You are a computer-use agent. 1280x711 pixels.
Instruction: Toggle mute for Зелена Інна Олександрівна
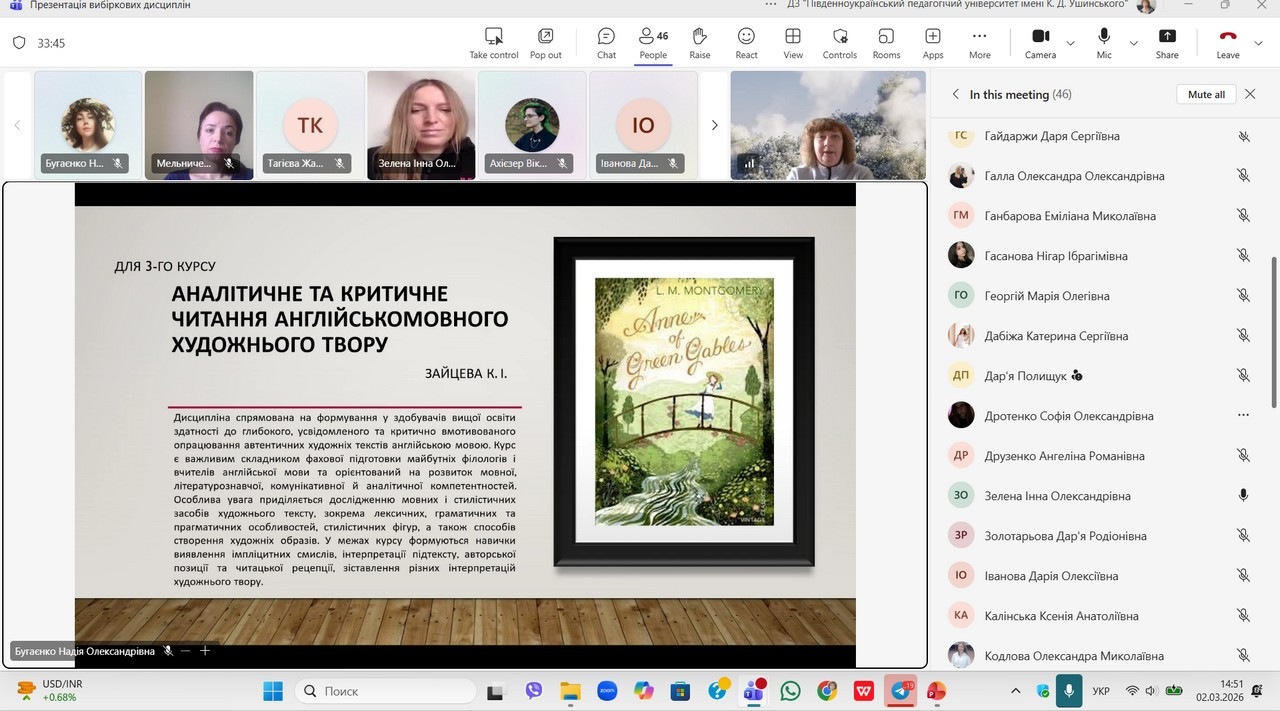point(1243,495)
